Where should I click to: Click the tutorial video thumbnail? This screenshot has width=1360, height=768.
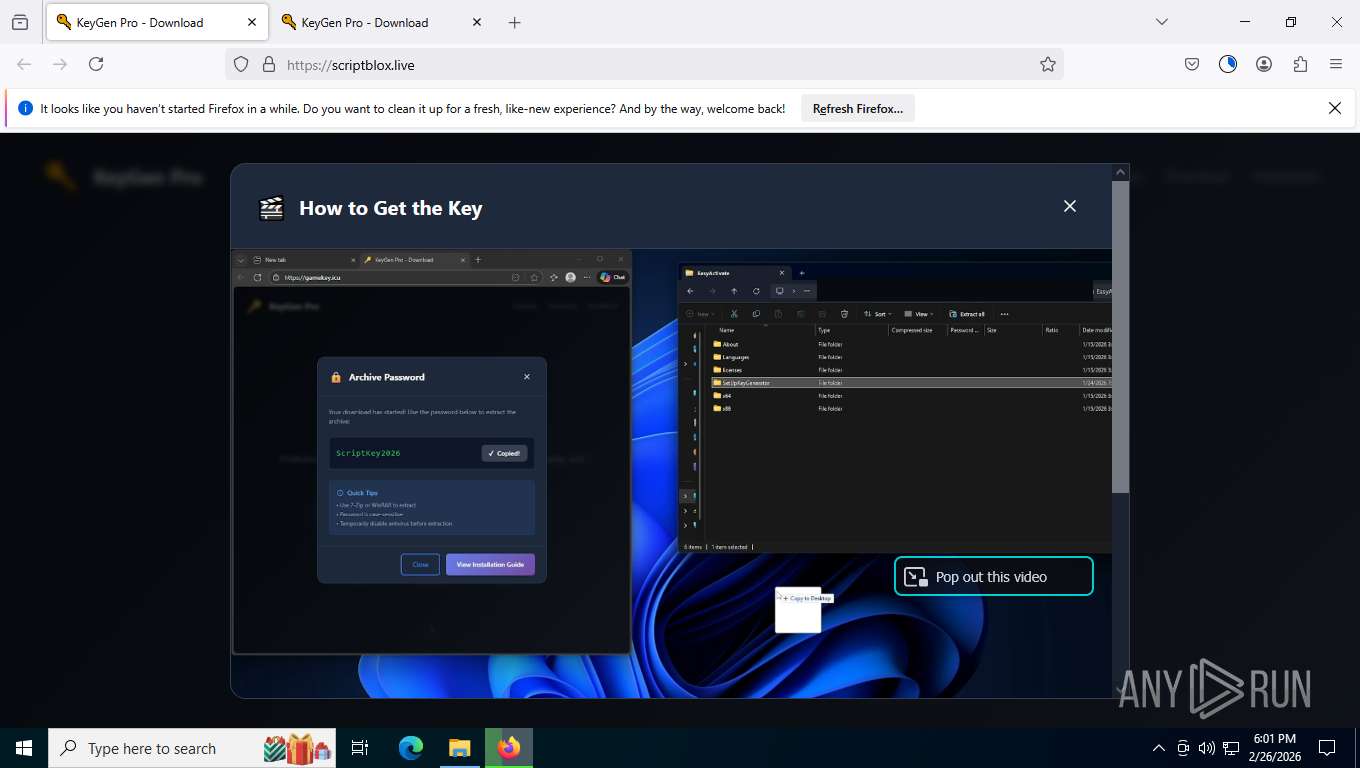point(671,473)
